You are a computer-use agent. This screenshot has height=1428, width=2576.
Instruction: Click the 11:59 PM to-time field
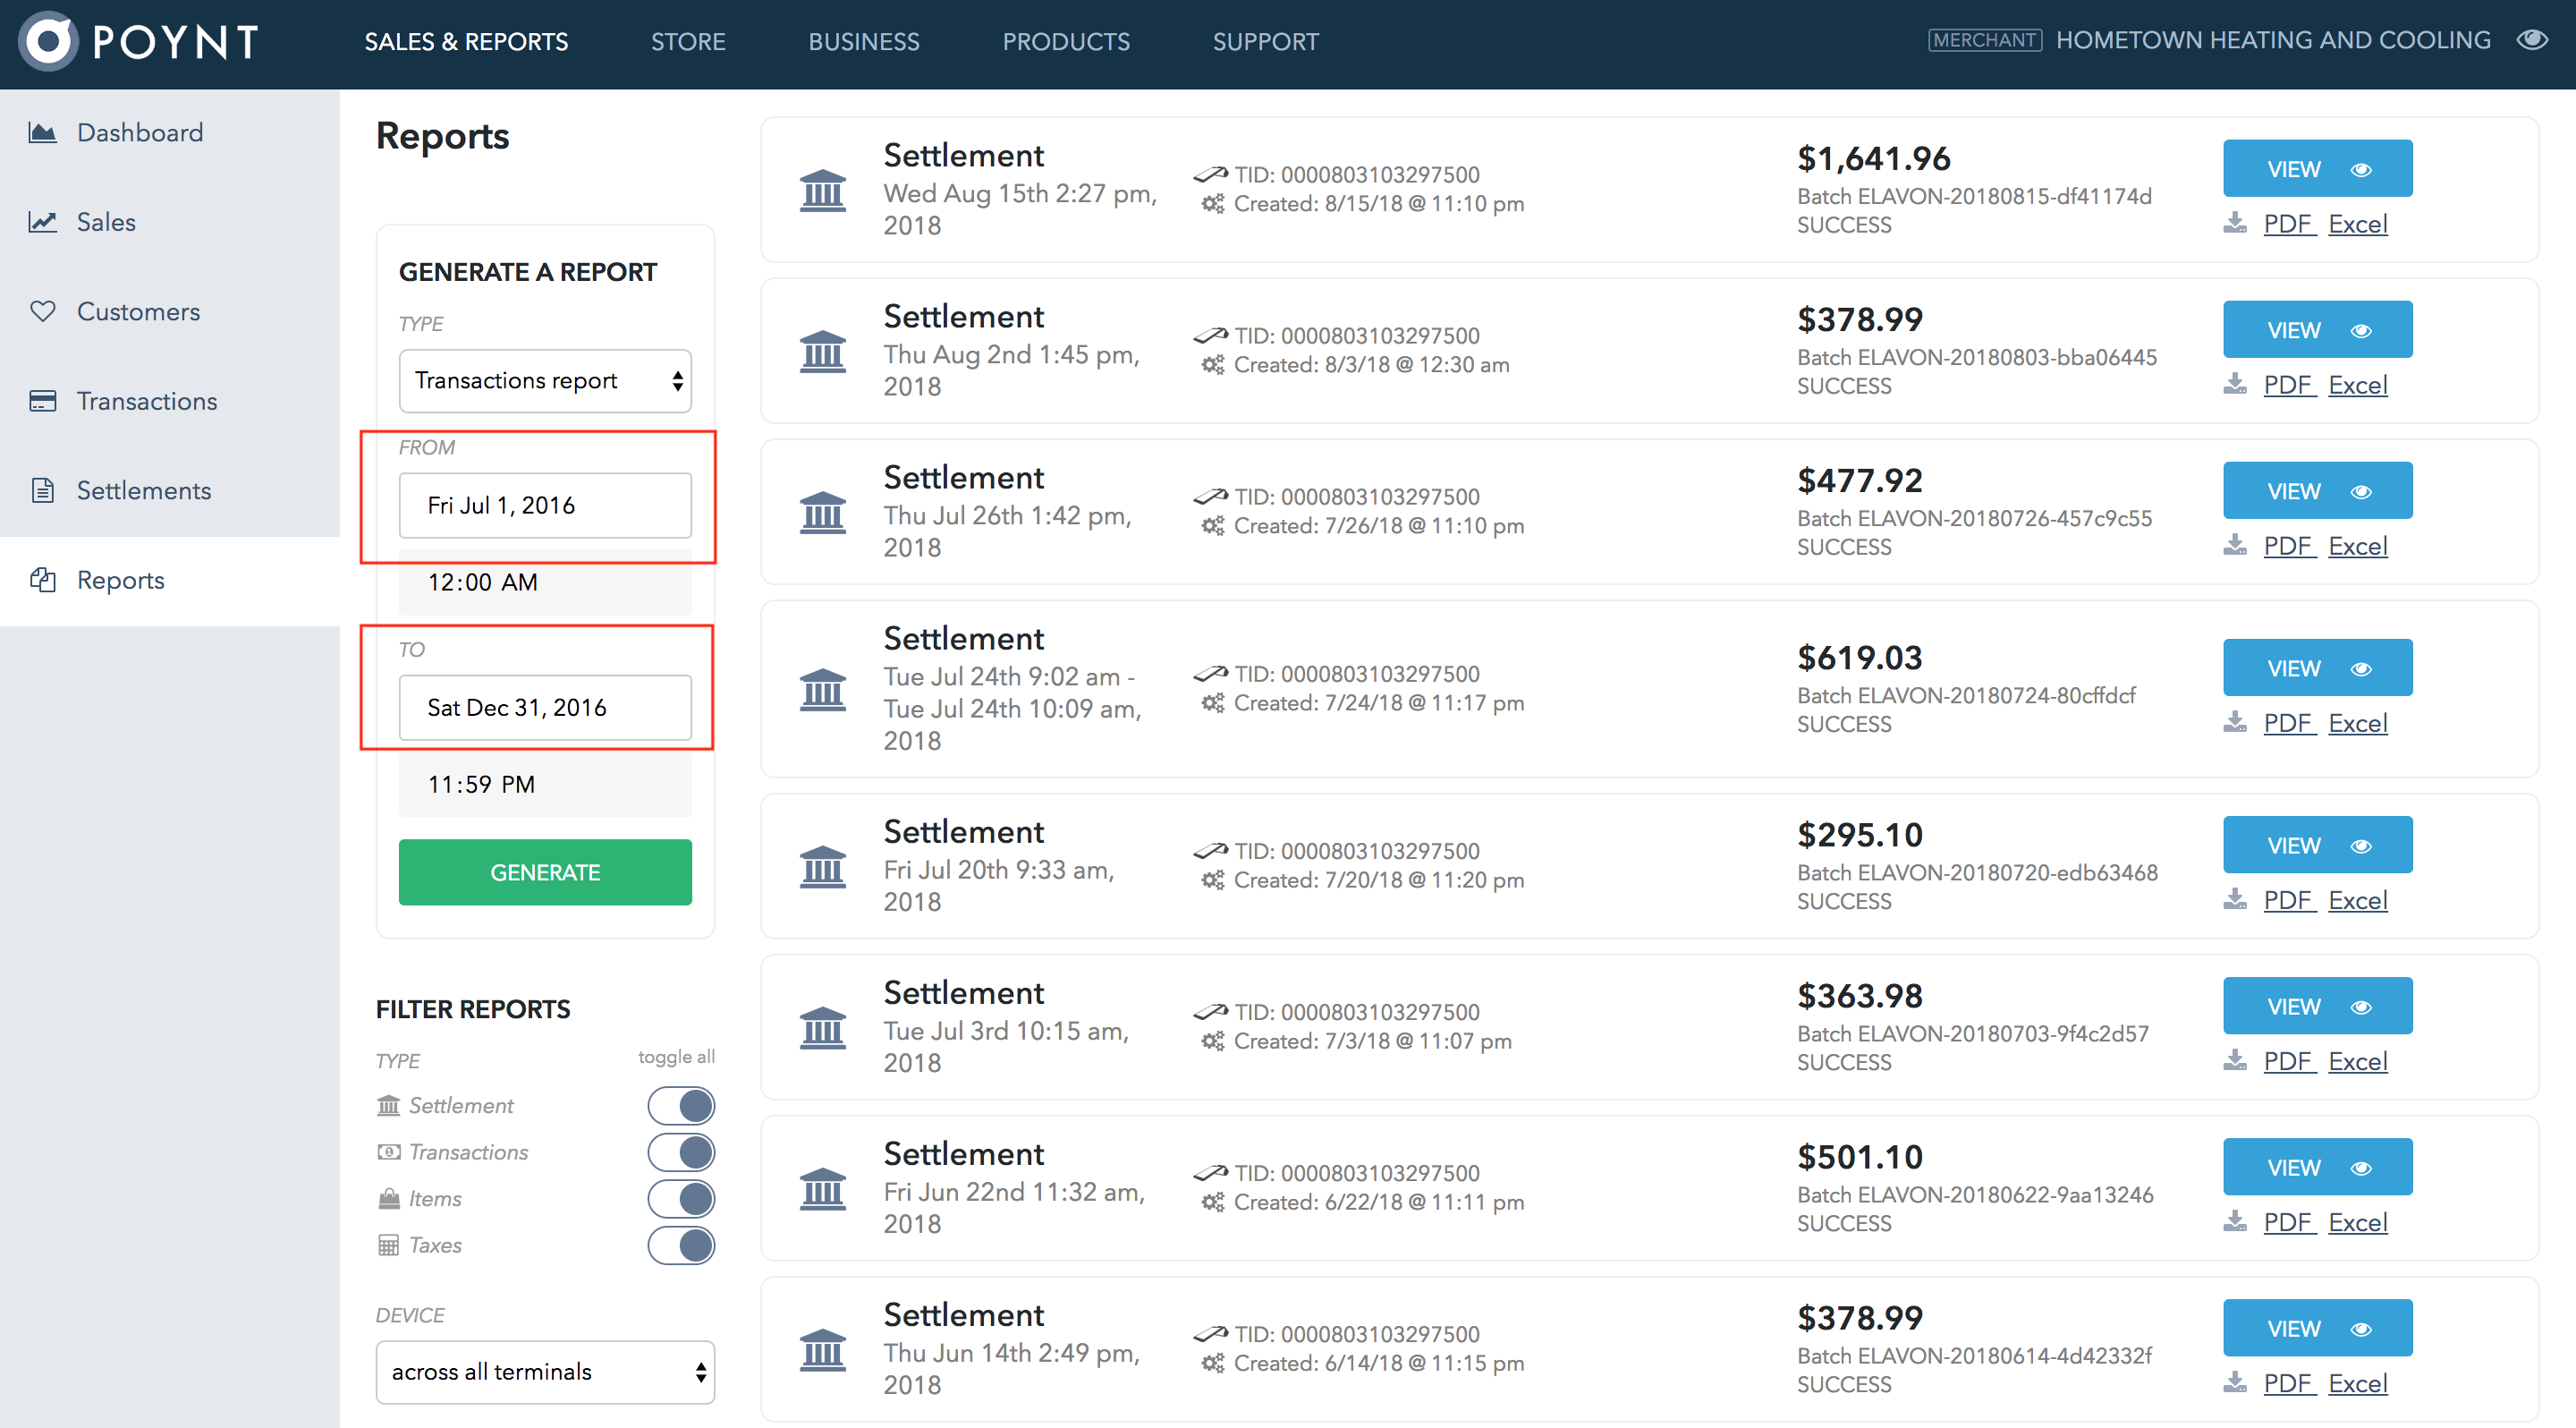tap(545, 784)
